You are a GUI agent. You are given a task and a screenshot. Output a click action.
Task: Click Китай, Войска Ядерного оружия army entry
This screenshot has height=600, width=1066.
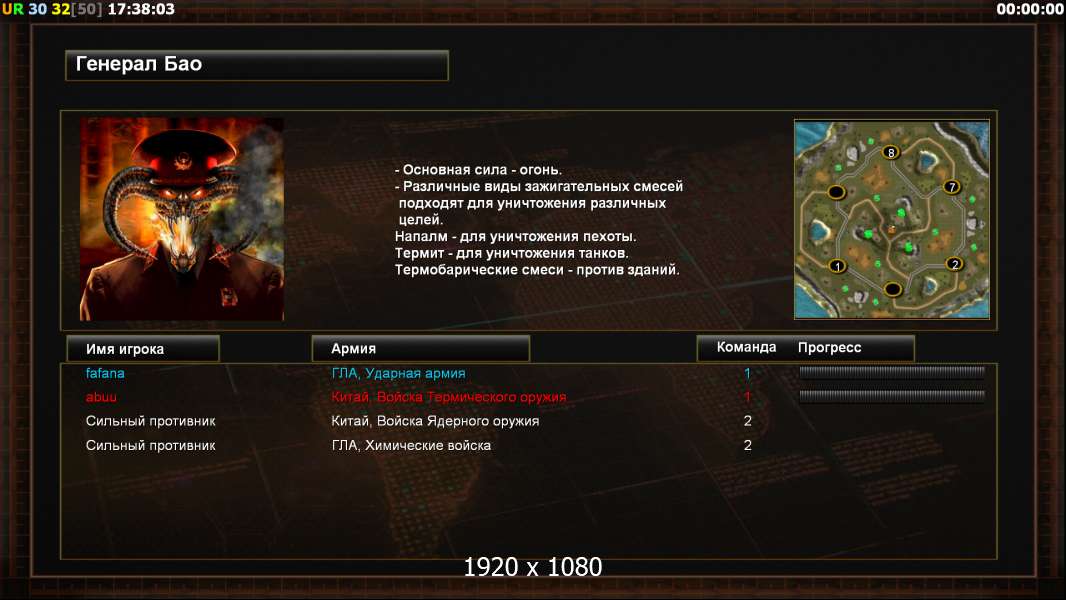435,421
